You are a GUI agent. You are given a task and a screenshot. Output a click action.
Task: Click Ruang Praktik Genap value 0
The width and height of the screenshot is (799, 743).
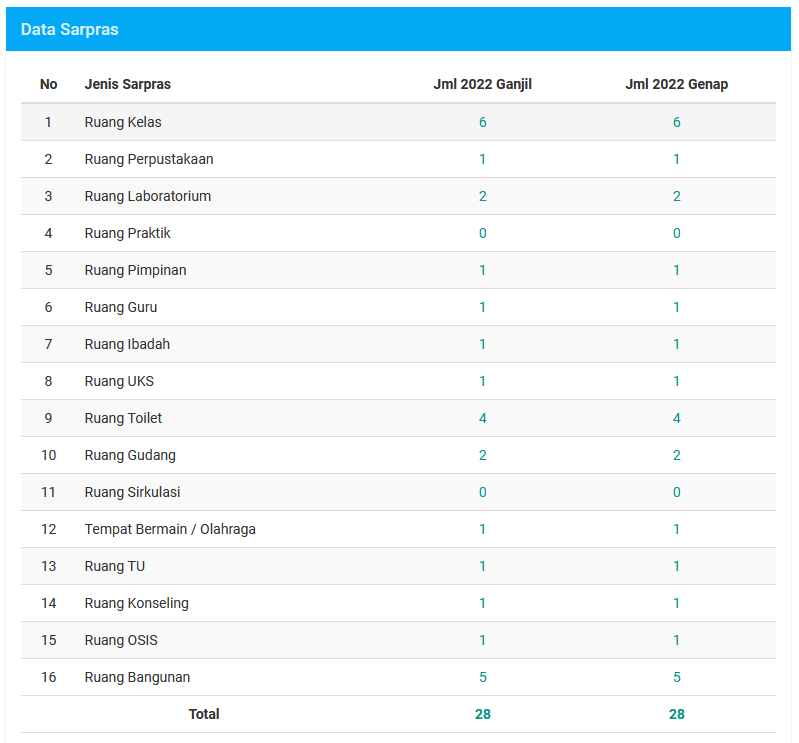(677, 233)
